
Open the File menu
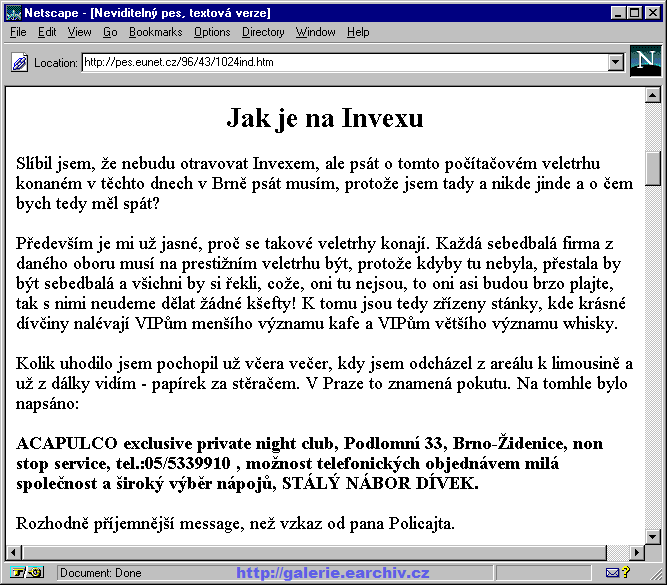click(18, 32)
